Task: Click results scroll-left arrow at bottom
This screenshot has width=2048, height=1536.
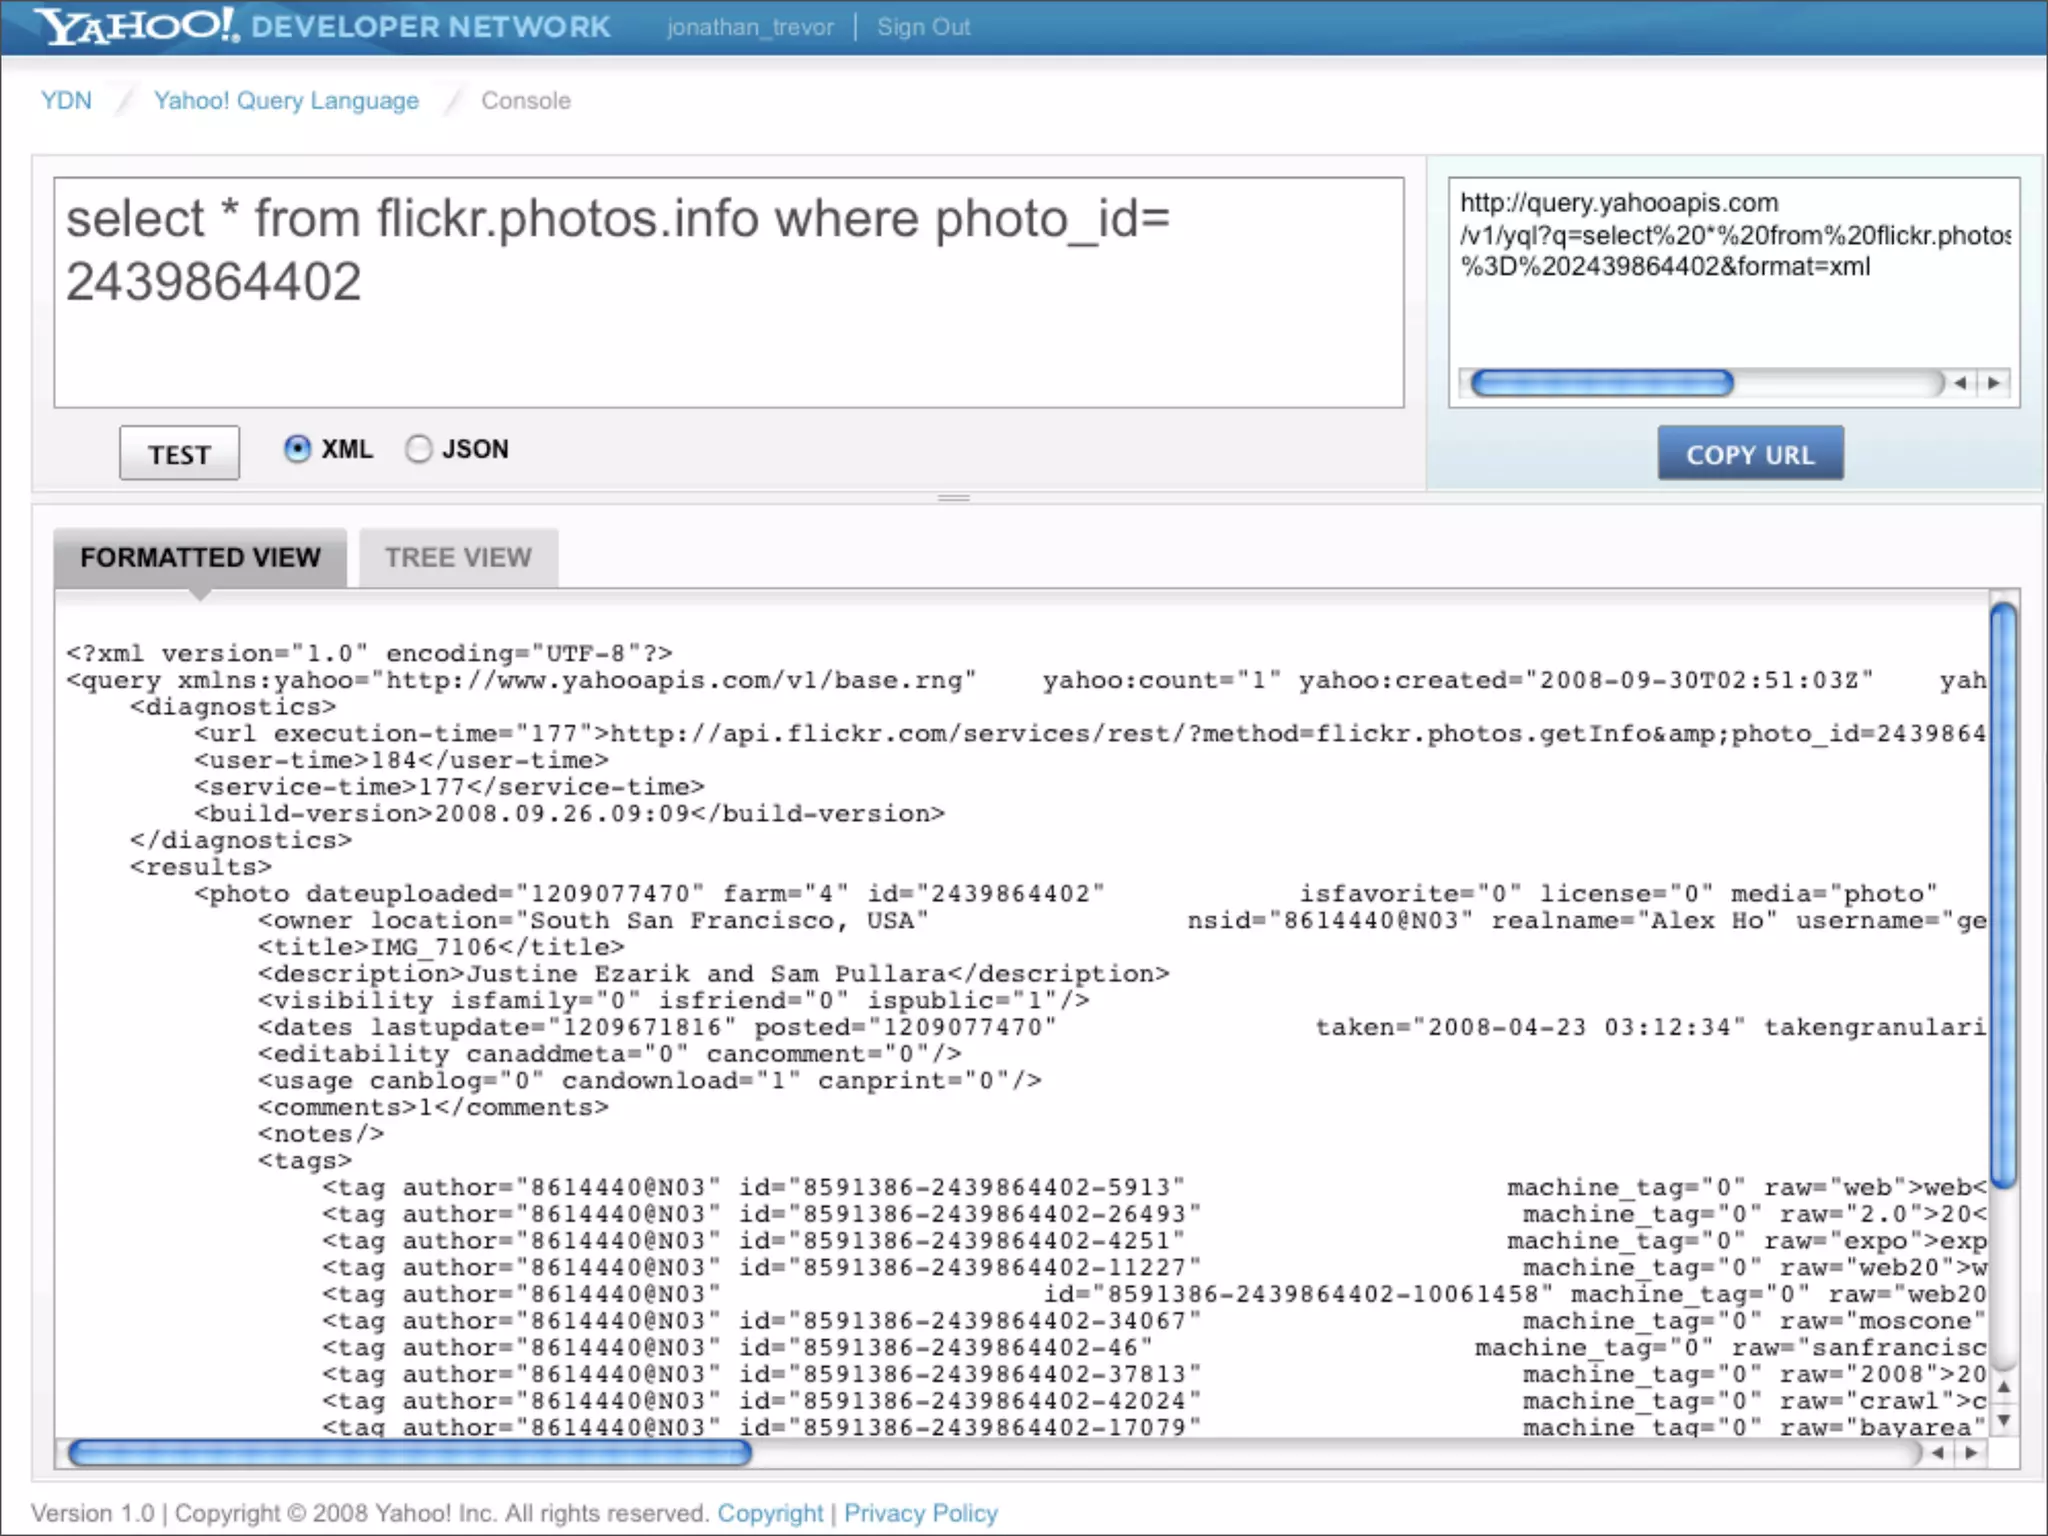Action: (x=1938, y=1453)
